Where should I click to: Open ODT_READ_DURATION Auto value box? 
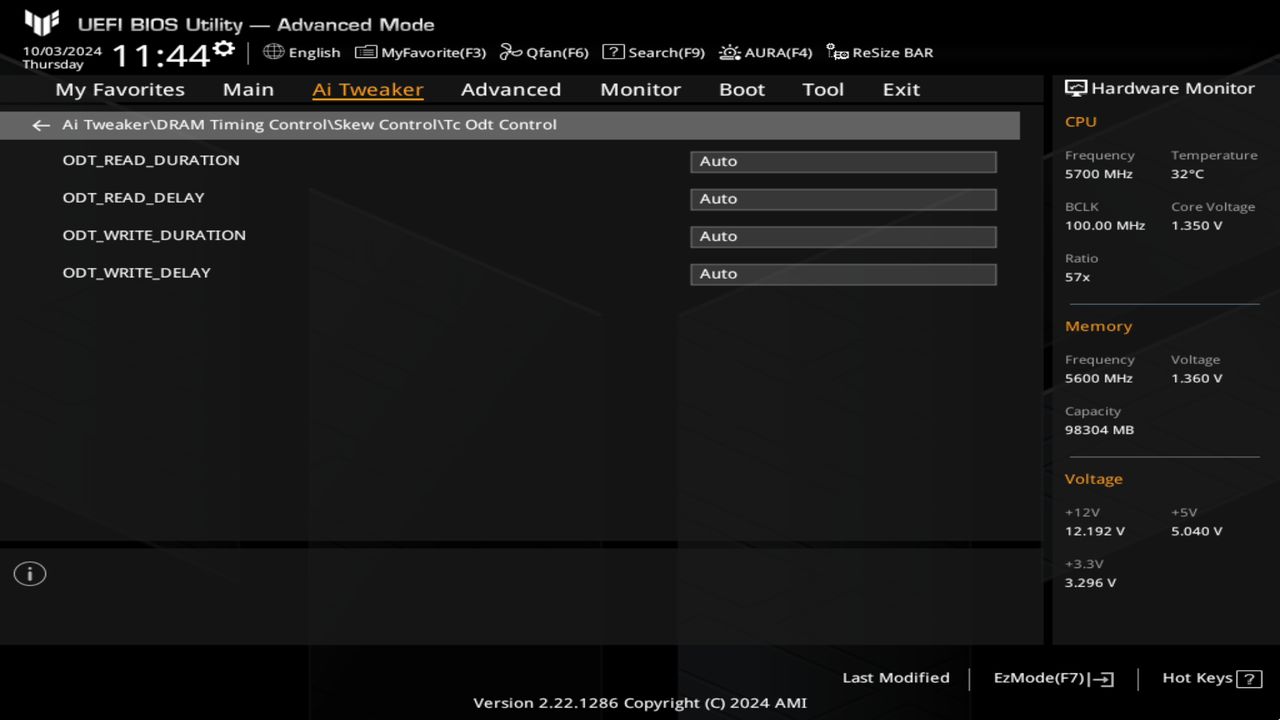click(843, 162)
